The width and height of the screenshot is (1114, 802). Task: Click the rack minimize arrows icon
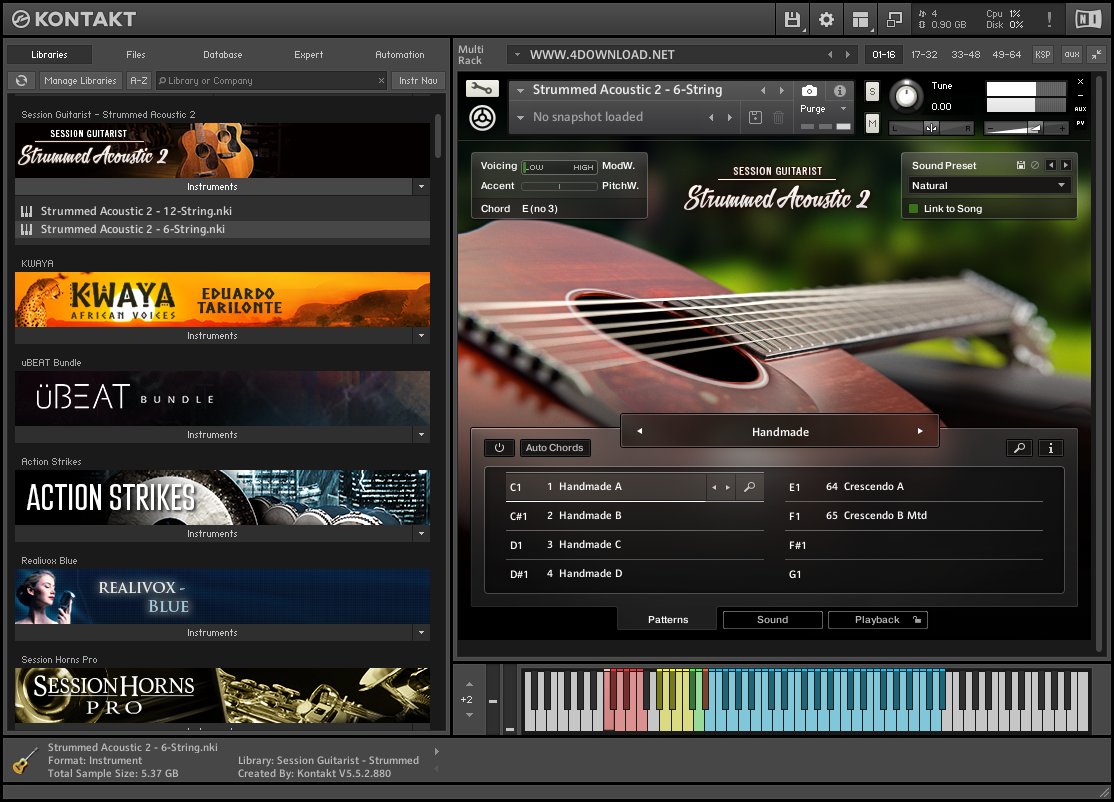tap(1096, 54)
